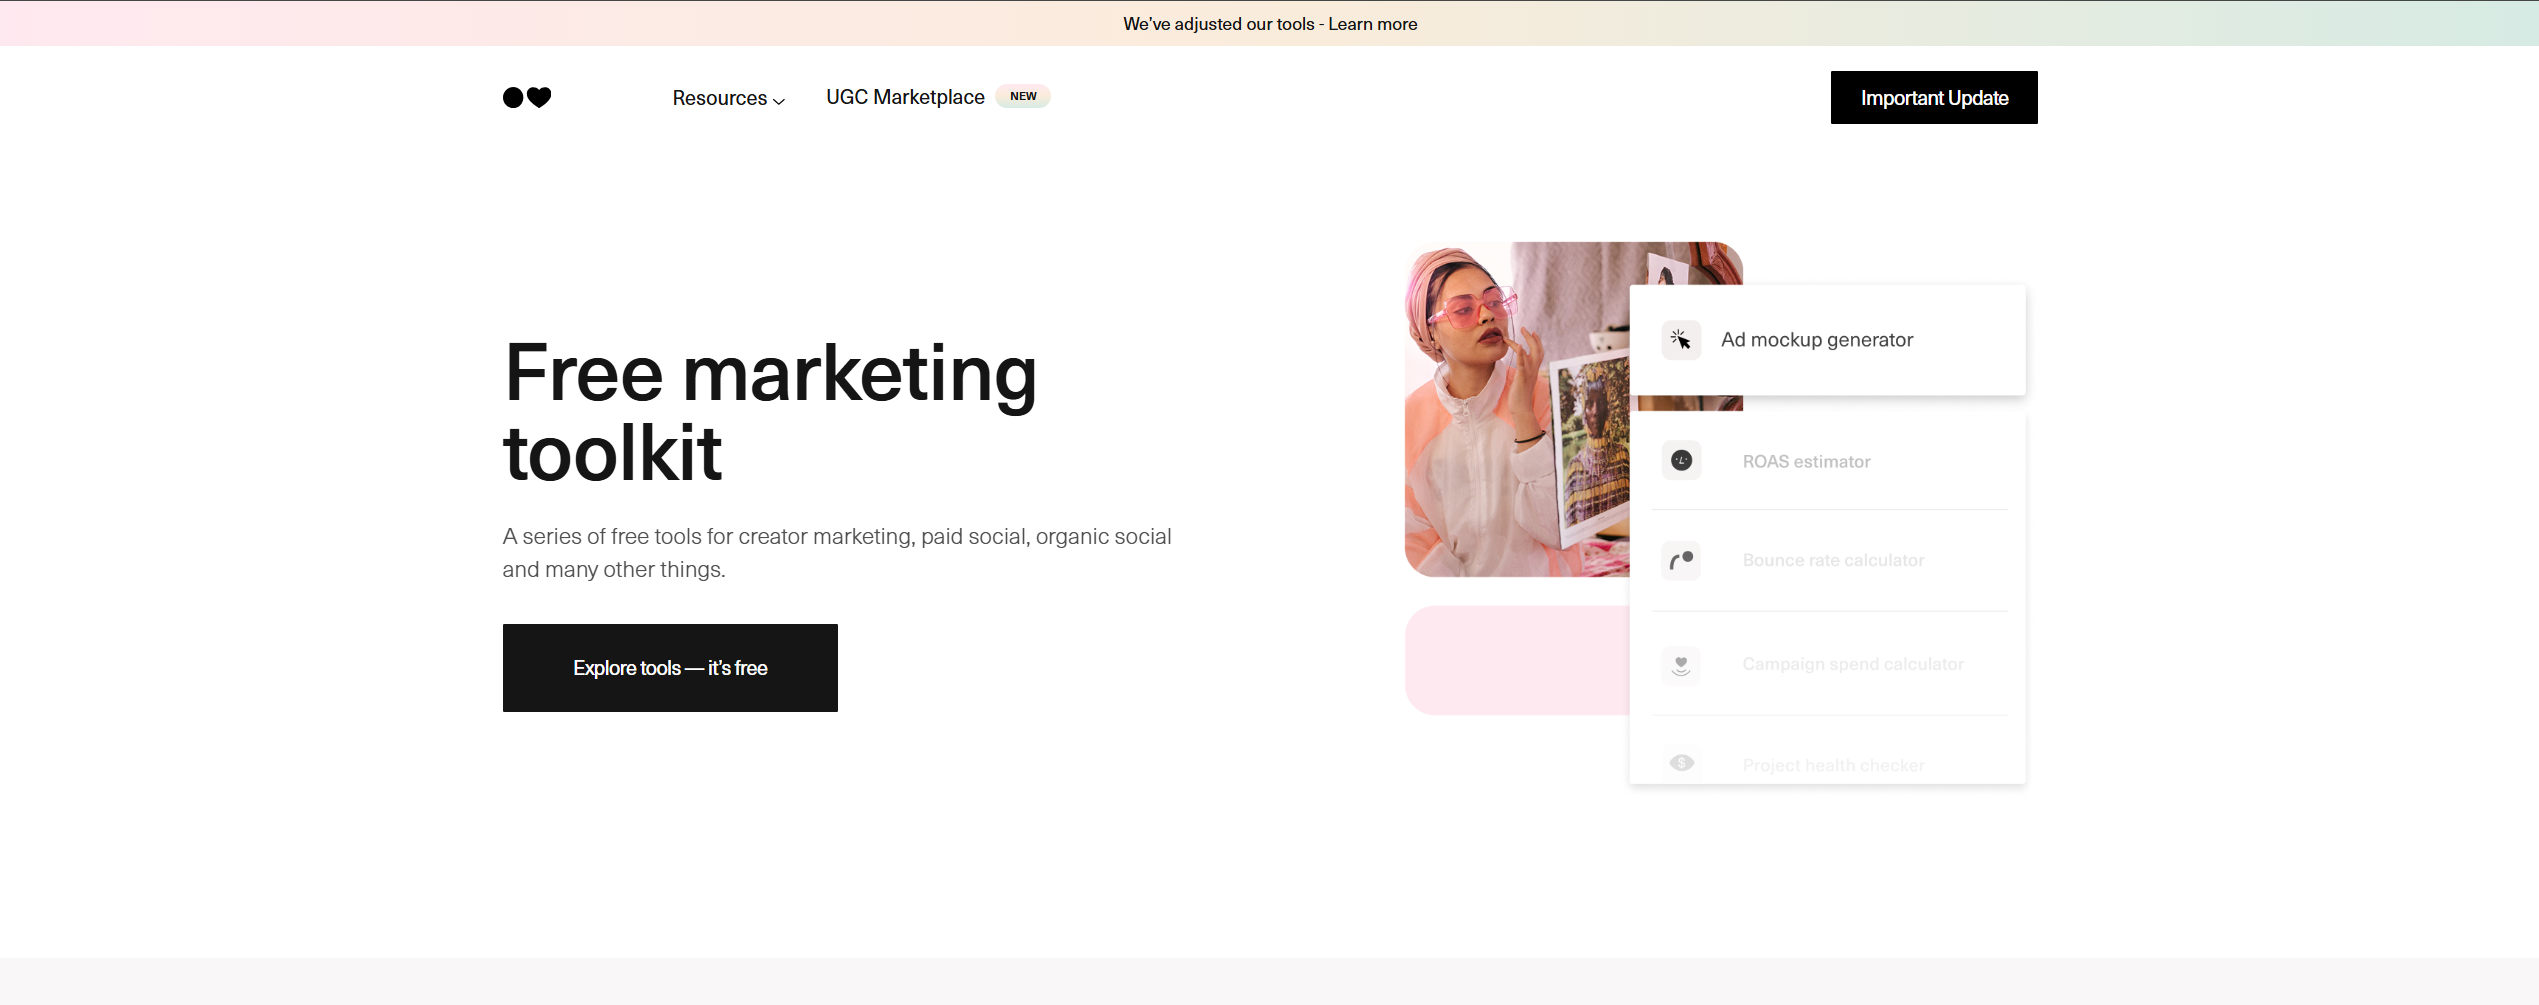This screenshot has width=2539, height=1005.
Task: Click the Campaign spend calculator icon
Action: [1681, 664]
